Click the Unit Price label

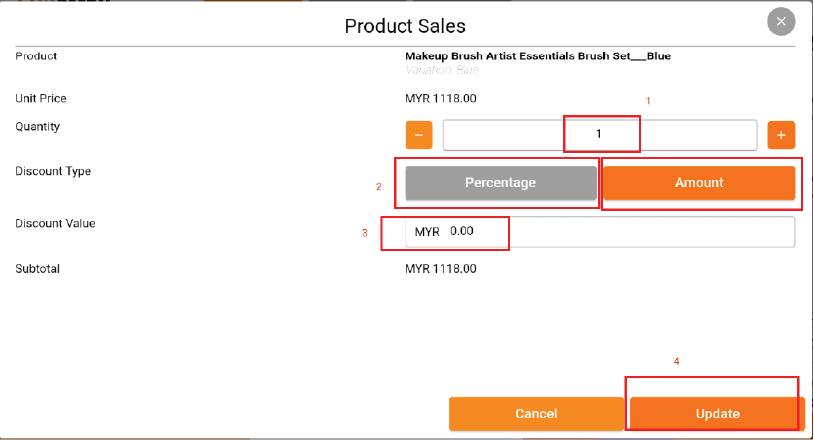40,99
